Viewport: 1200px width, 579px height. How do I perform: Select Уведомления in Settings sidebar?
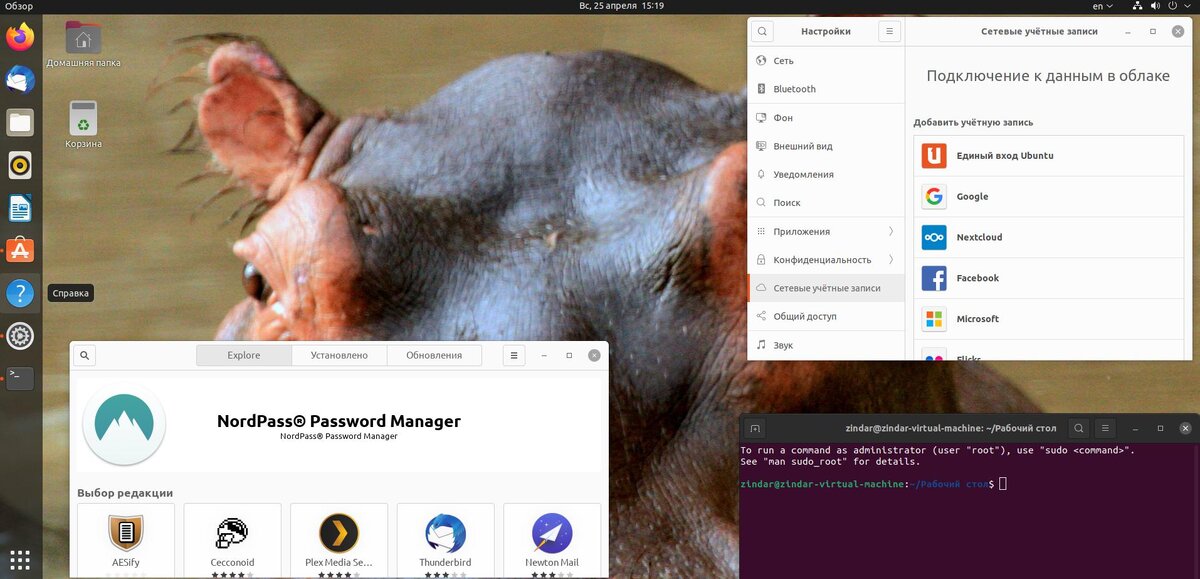(826, 174)
